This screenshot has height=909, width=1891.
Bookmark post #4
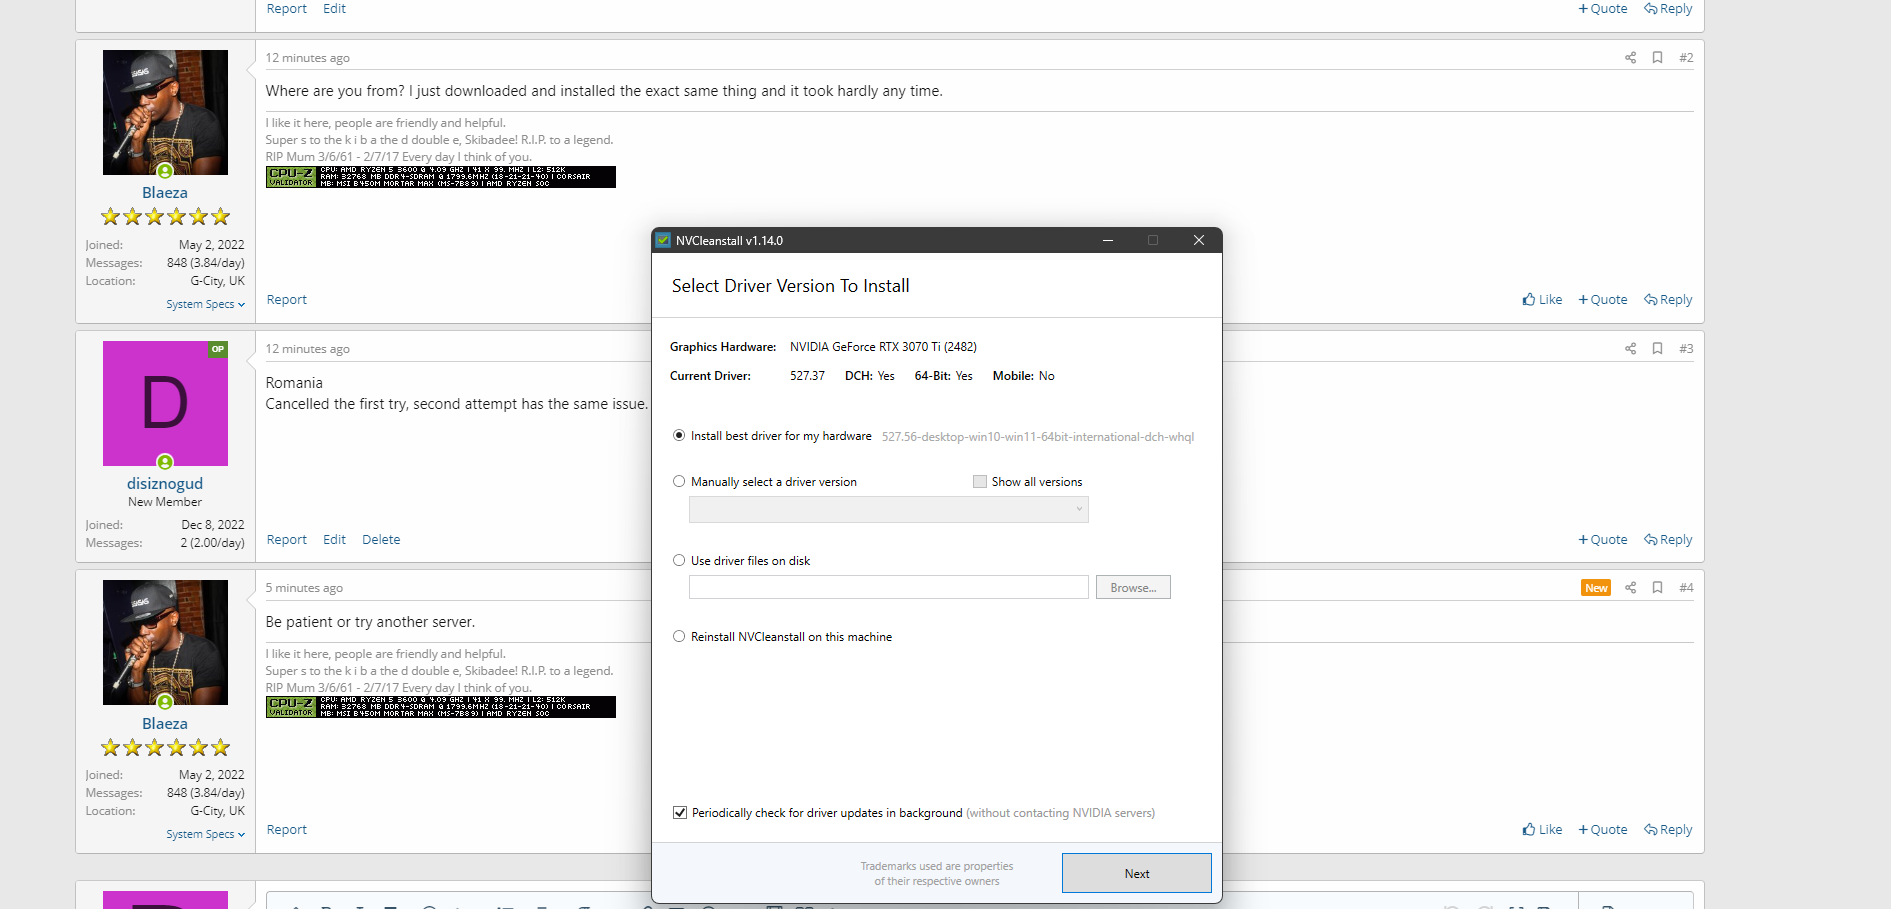pos(1657,588)
